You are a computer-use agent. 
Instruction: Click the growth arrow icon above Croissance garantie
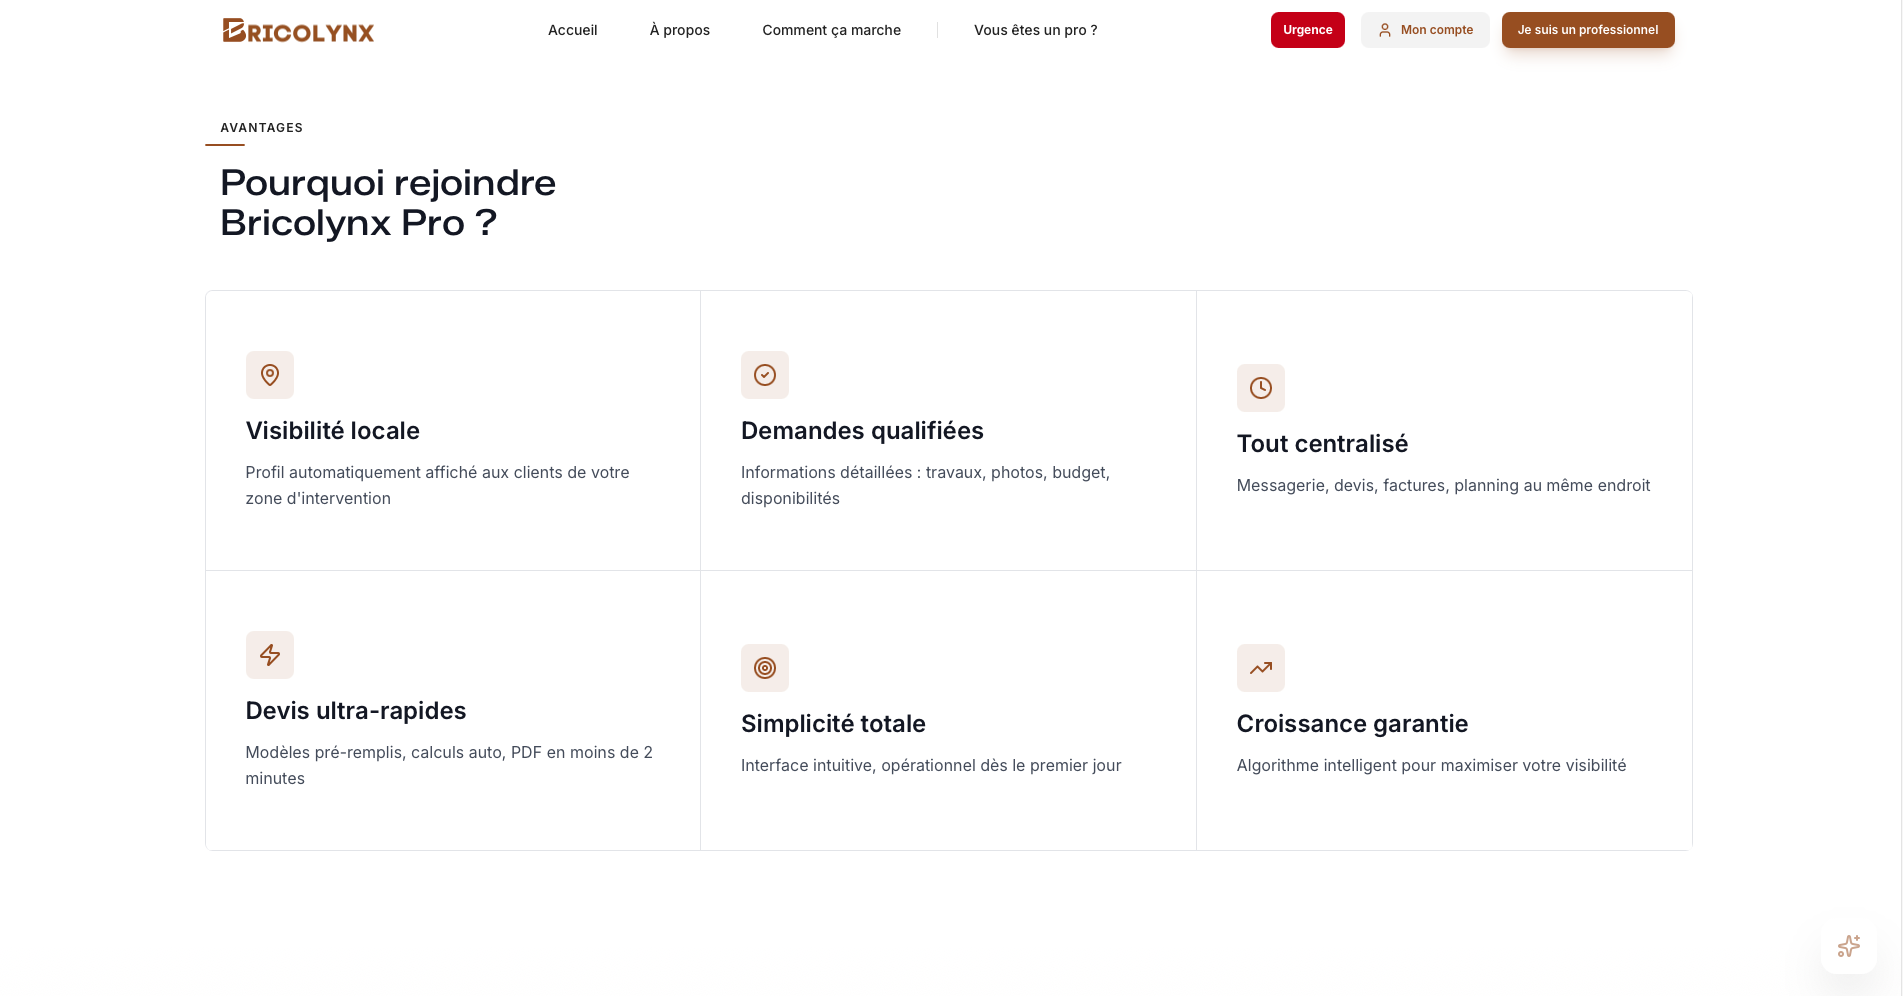[1260, 668]
